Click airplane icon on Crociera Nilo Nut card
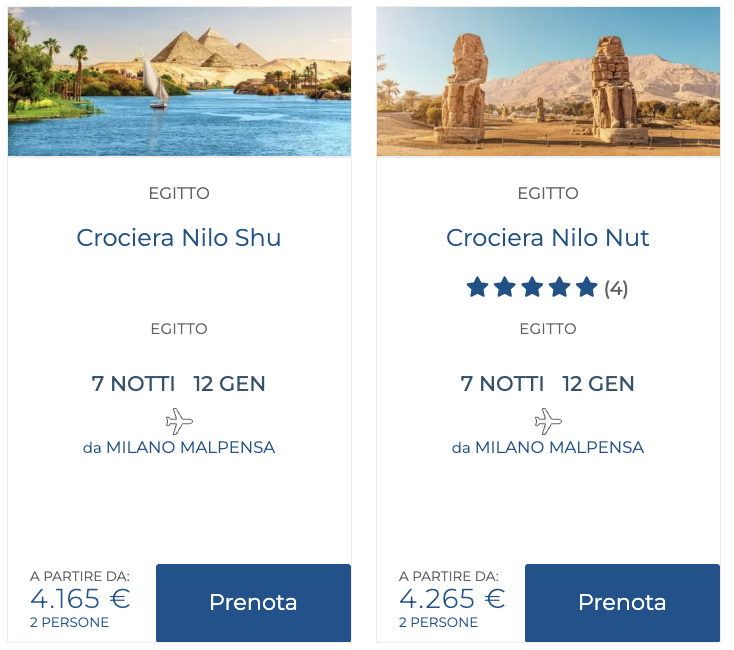734x650 pixels. (x=548, y=421)
